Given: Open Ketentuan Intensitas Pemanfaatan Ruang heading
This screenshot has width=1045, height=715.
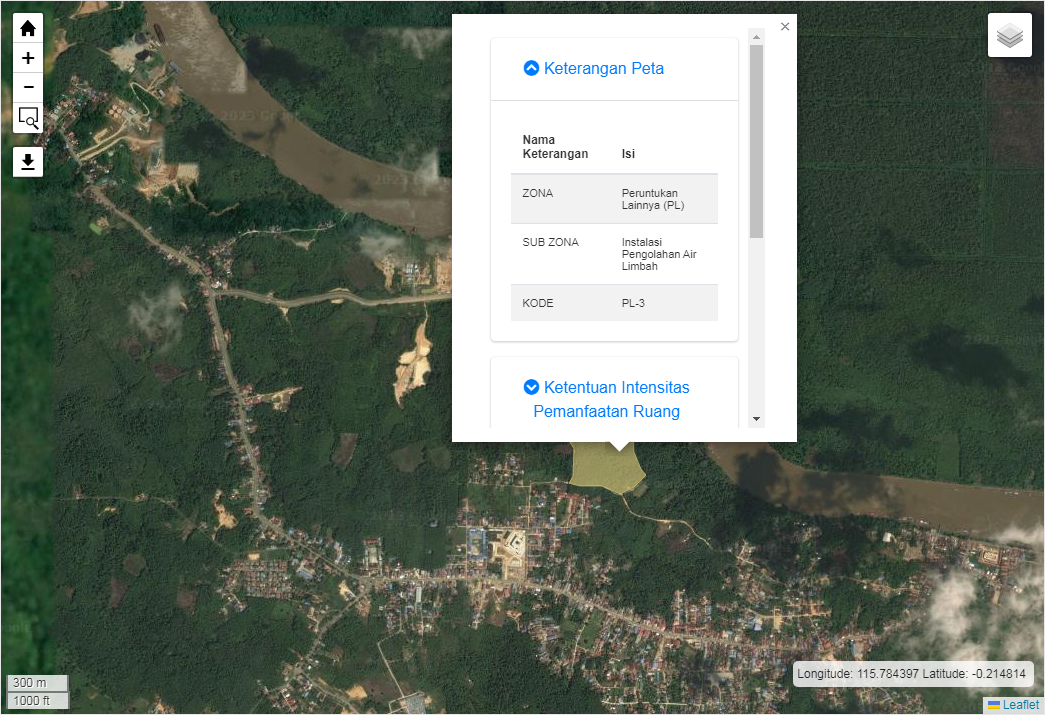Looking at the screenshot, I should pyautogui.click(x=616, y=399).
